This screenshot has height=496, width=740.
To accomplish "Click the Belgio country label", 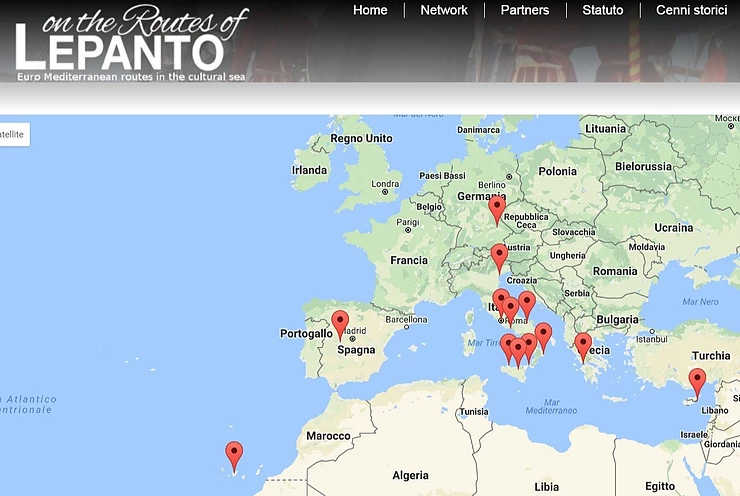I will click(x=429, y=207).
